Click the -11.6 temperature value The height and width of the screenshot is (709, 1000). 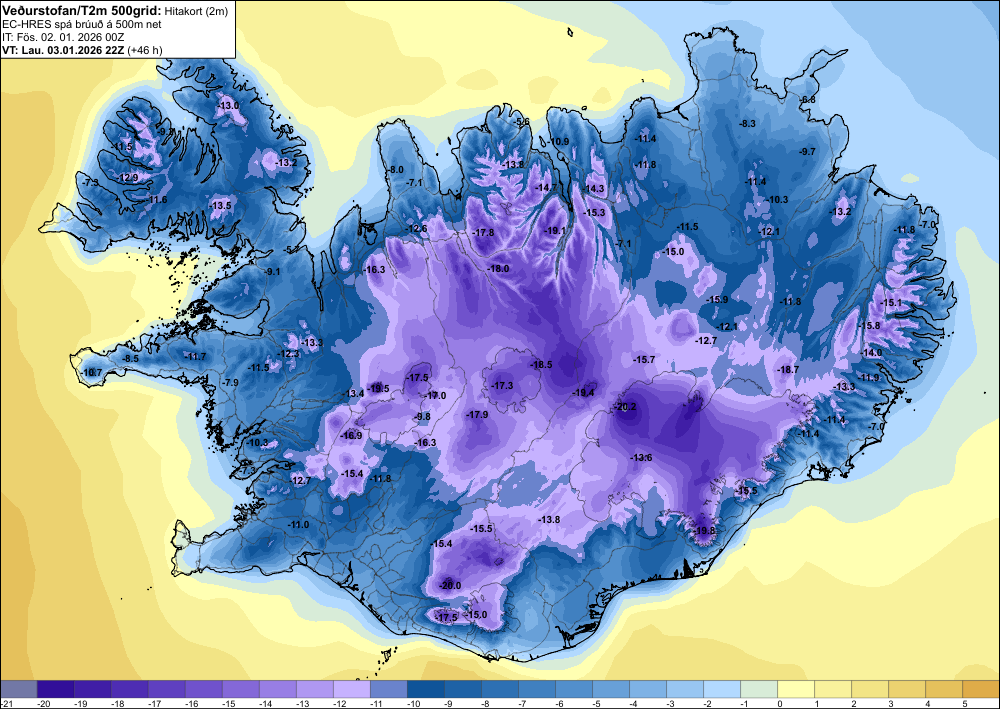click(156, 200)
